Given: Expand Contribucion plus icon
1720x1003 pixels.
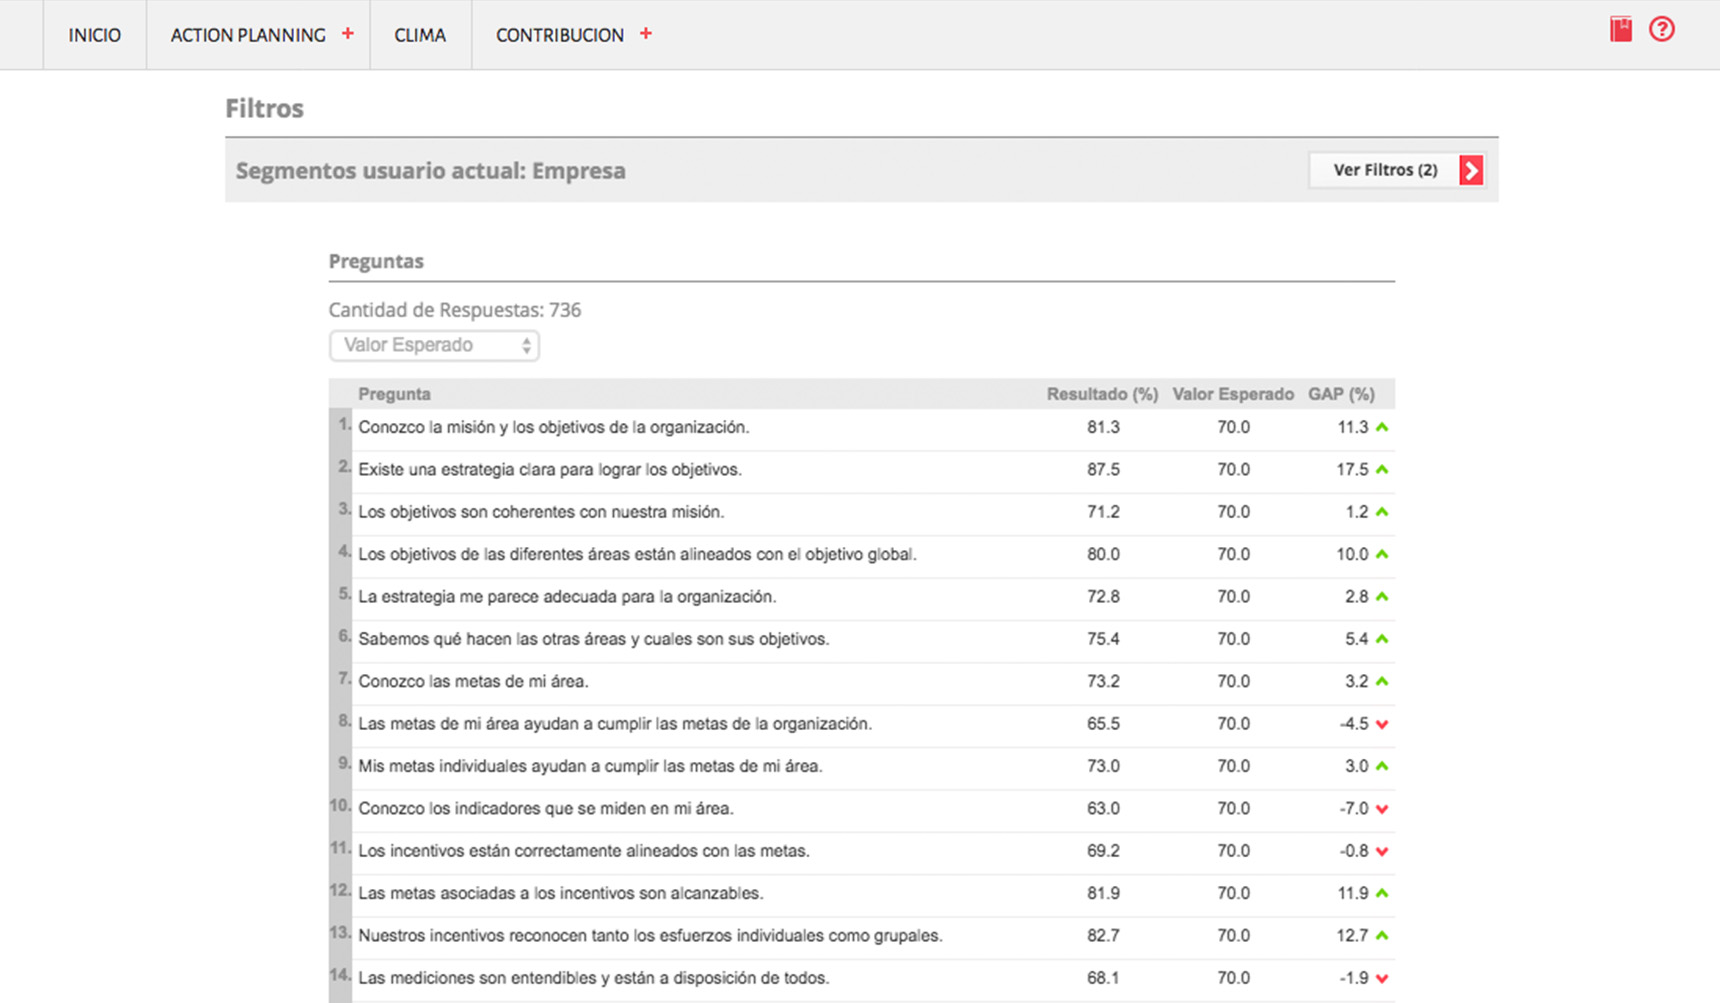Looking at the screenshot, I should pos(646,33).
